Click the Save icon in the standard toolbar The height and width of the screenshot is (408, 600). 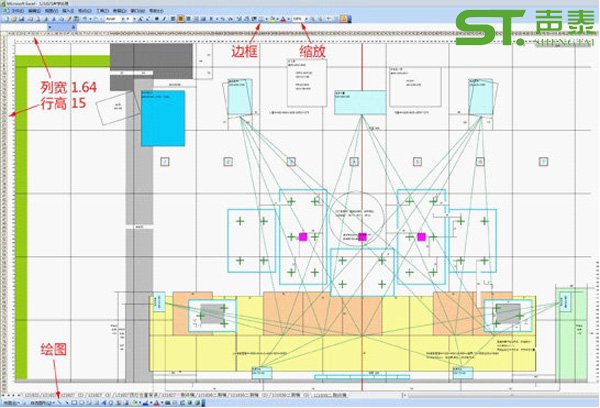pyautogui.click(x=21, y=18)
